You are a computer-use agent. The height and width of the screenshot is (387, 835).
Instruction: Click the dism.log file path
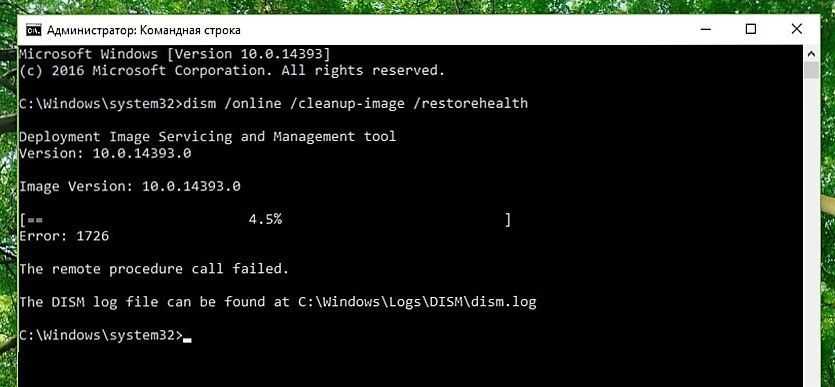tap(417, 302)
